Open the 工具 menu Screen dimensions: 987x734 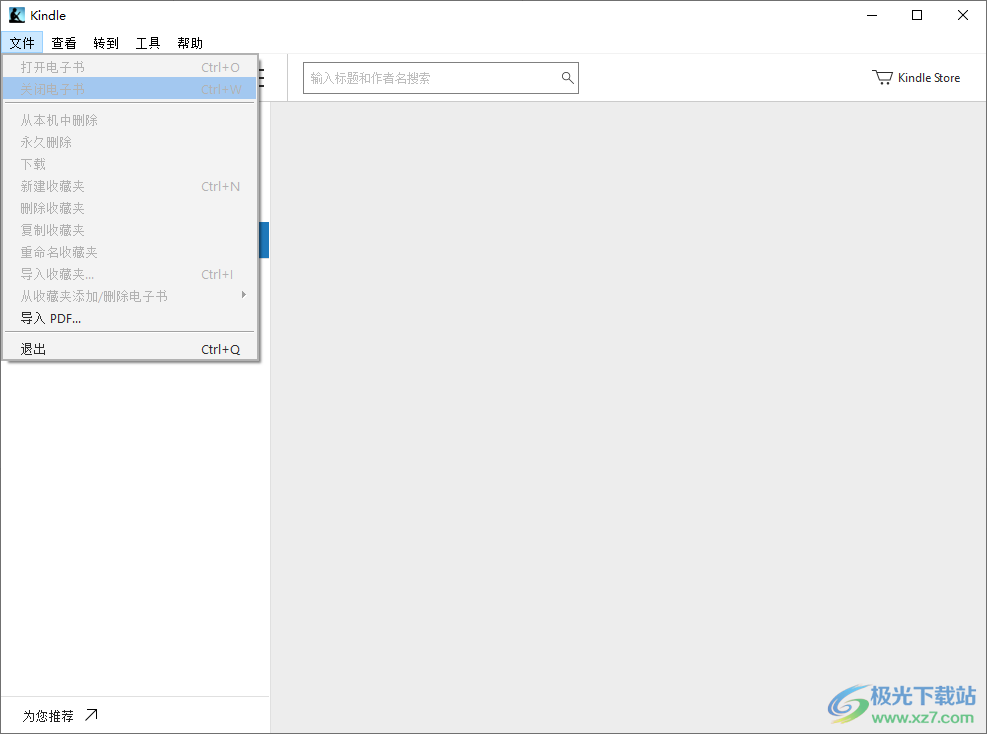point(148,43)
